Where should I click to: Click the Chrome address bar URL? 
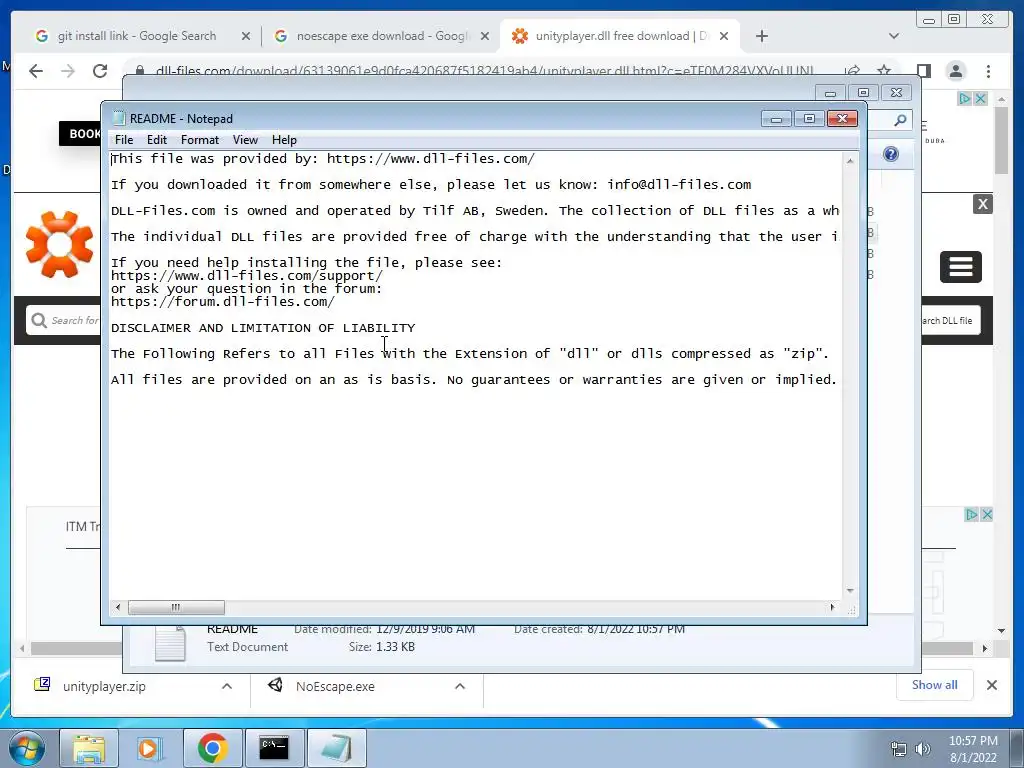click(484, 70)
